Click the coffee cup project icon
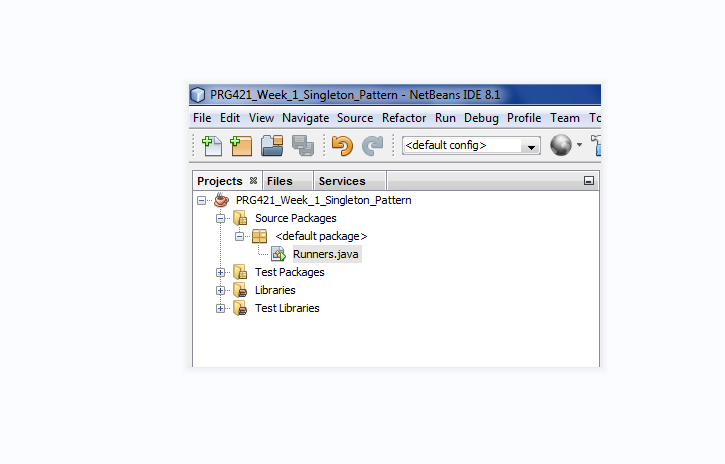 [221, 200]
